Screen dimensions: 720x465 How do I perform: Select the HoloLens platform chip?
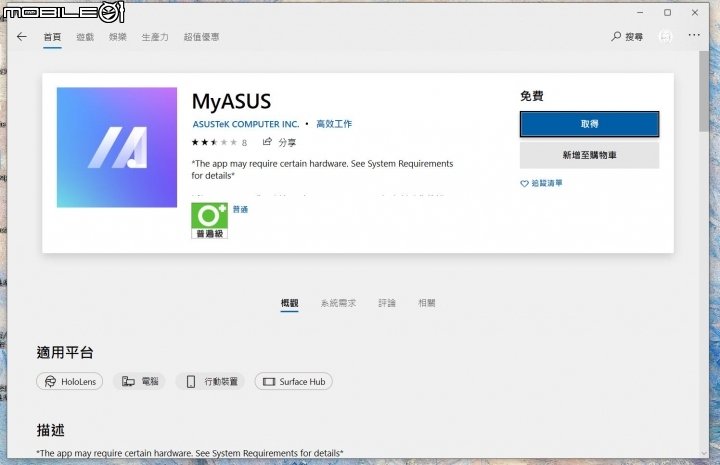69,381
